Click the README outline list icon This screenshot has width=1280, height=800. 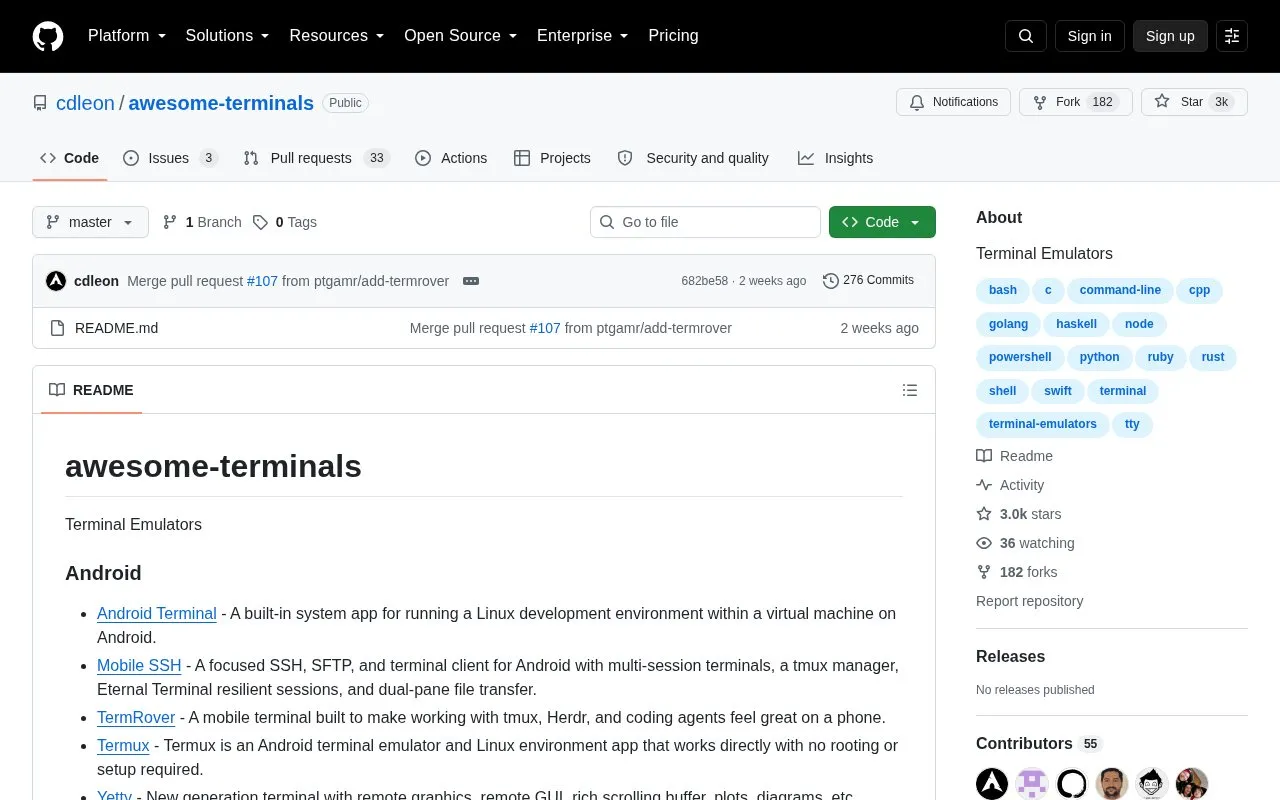910,390
